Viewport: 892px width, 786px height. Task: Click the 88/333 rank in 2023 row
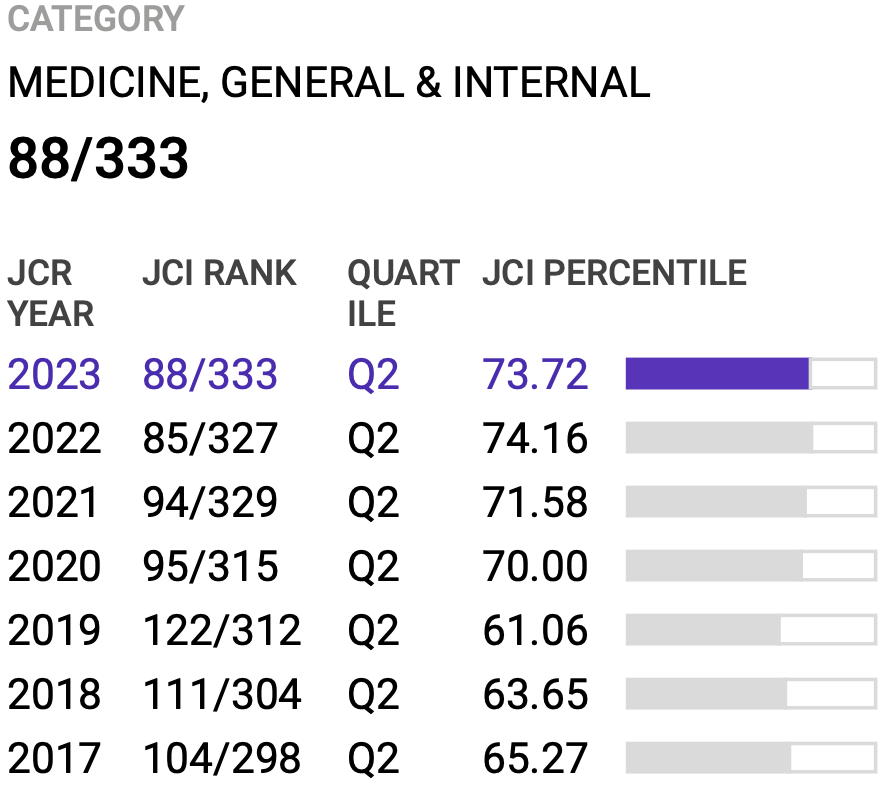point(210,375)
